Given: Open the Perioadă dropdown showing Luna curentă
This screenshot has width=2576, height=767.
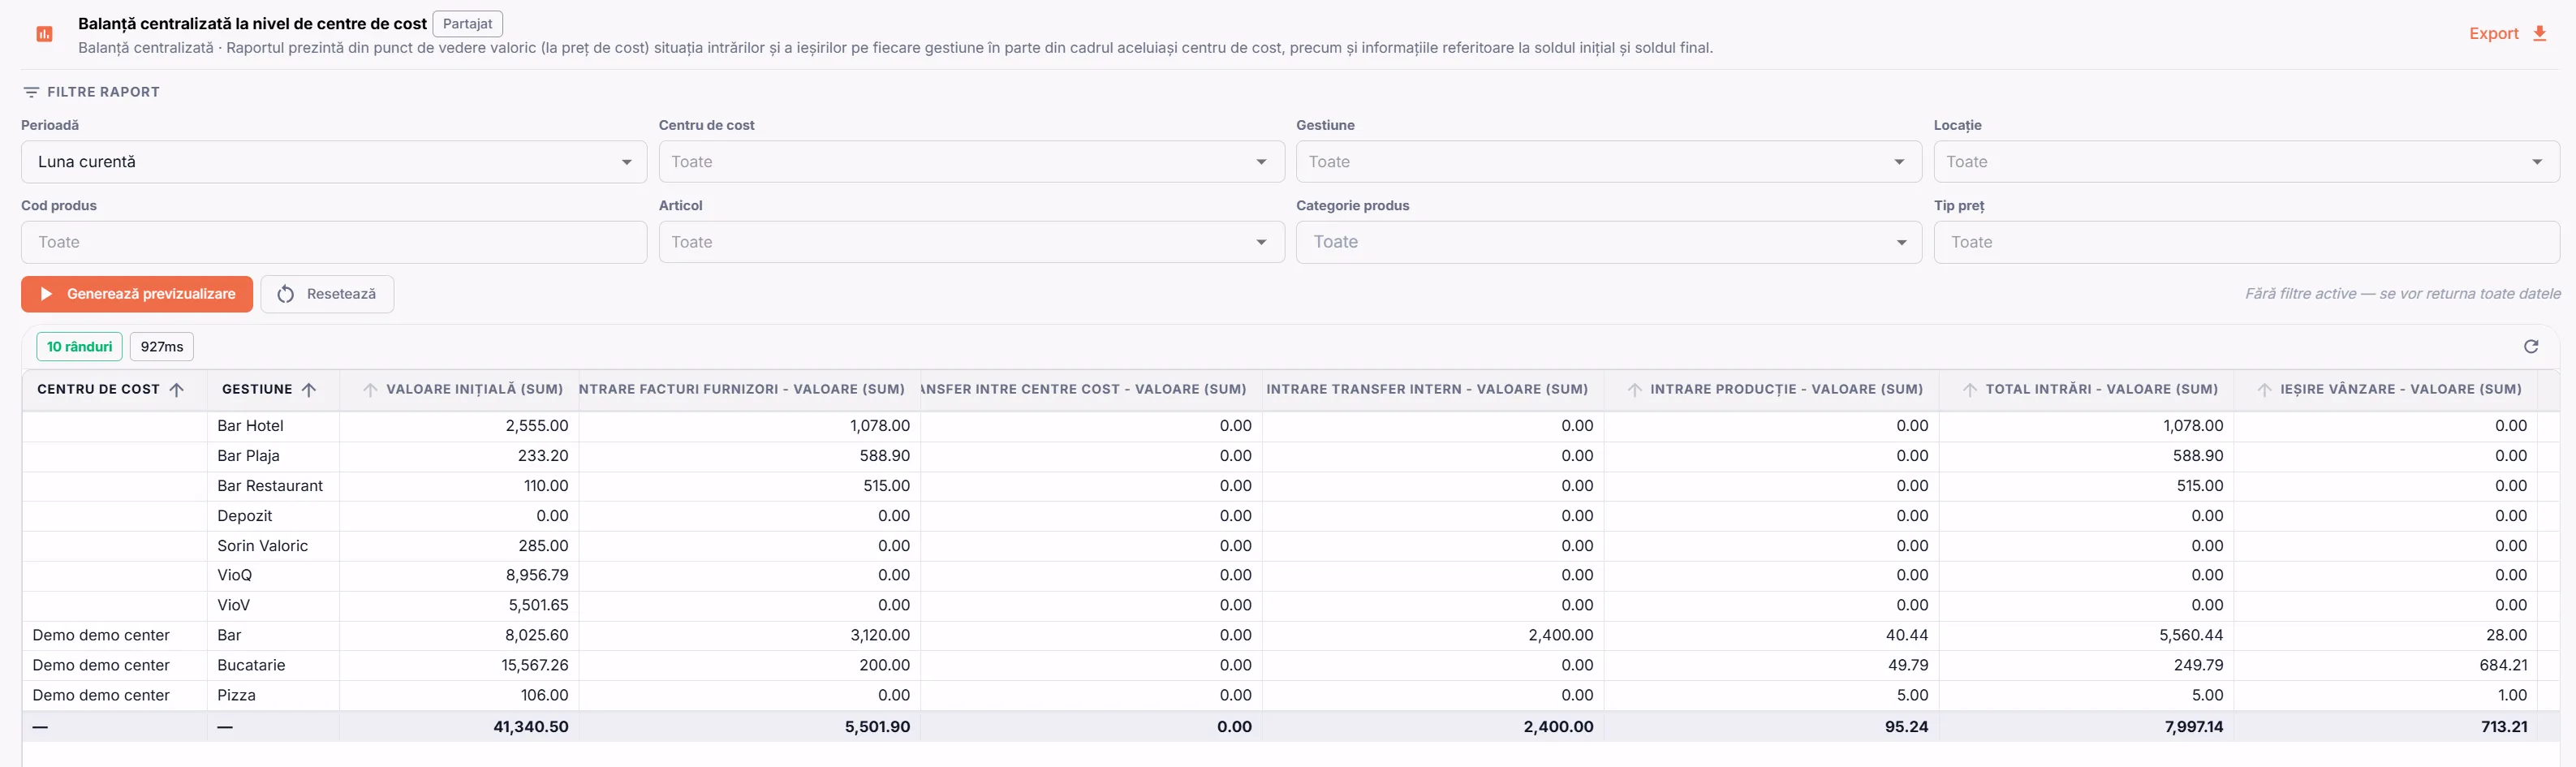Looking at the screenshot, I should 334,162.
